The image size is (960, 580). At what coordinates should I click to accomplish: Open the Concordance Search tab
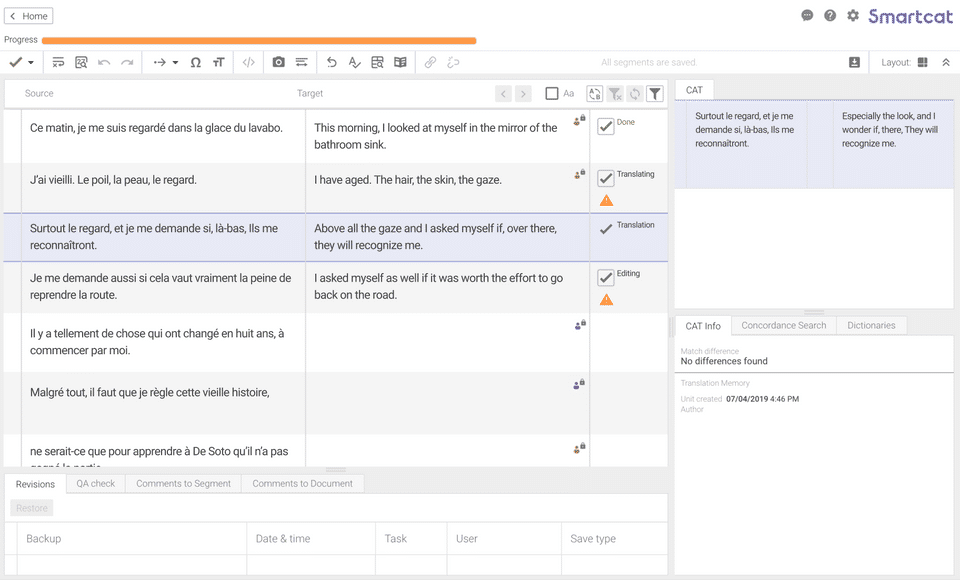[783, 326]
